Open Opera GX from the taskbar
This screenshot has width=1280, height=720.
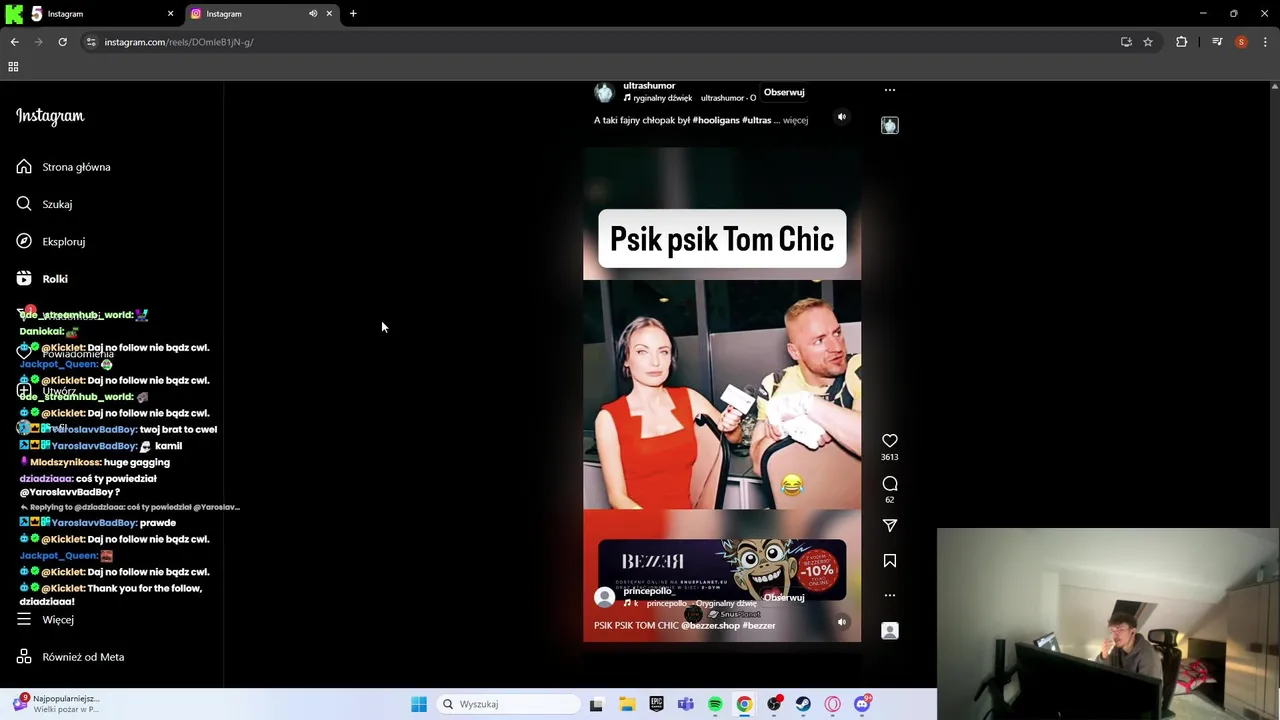(833, 704)
